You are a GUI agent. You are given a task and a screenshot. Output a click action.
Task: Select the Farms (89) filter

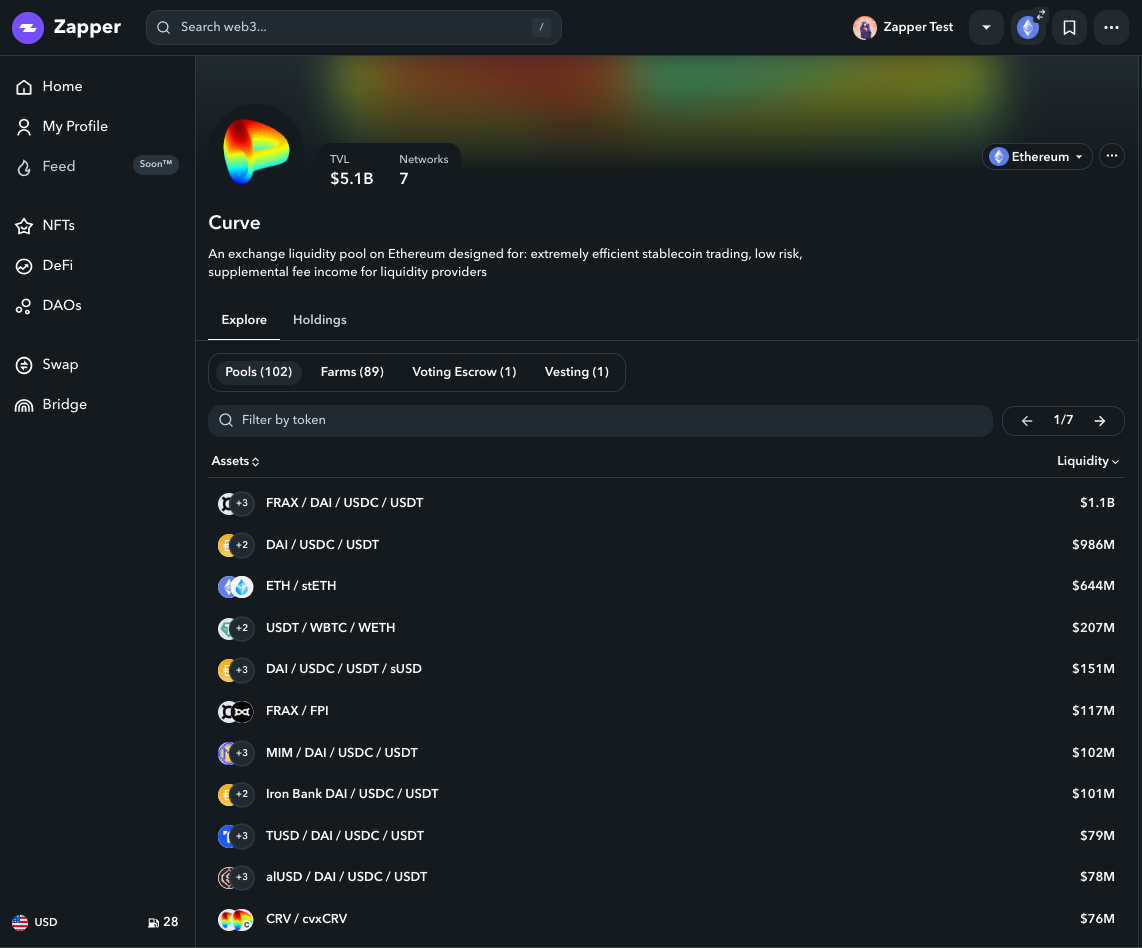pyautogui.click(x=352, y=372)
